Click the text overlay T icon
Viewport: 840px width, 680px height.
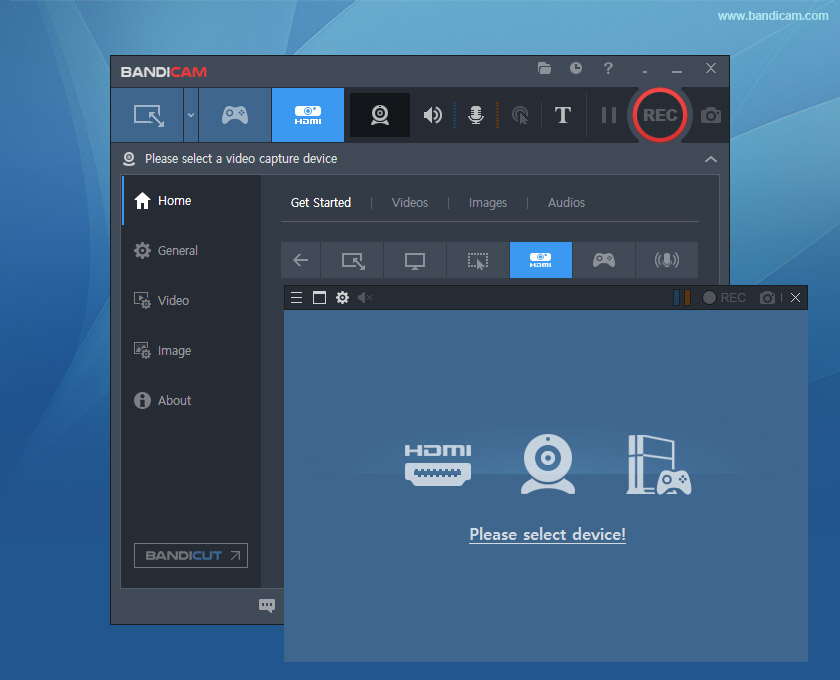(x=562, y=115)
